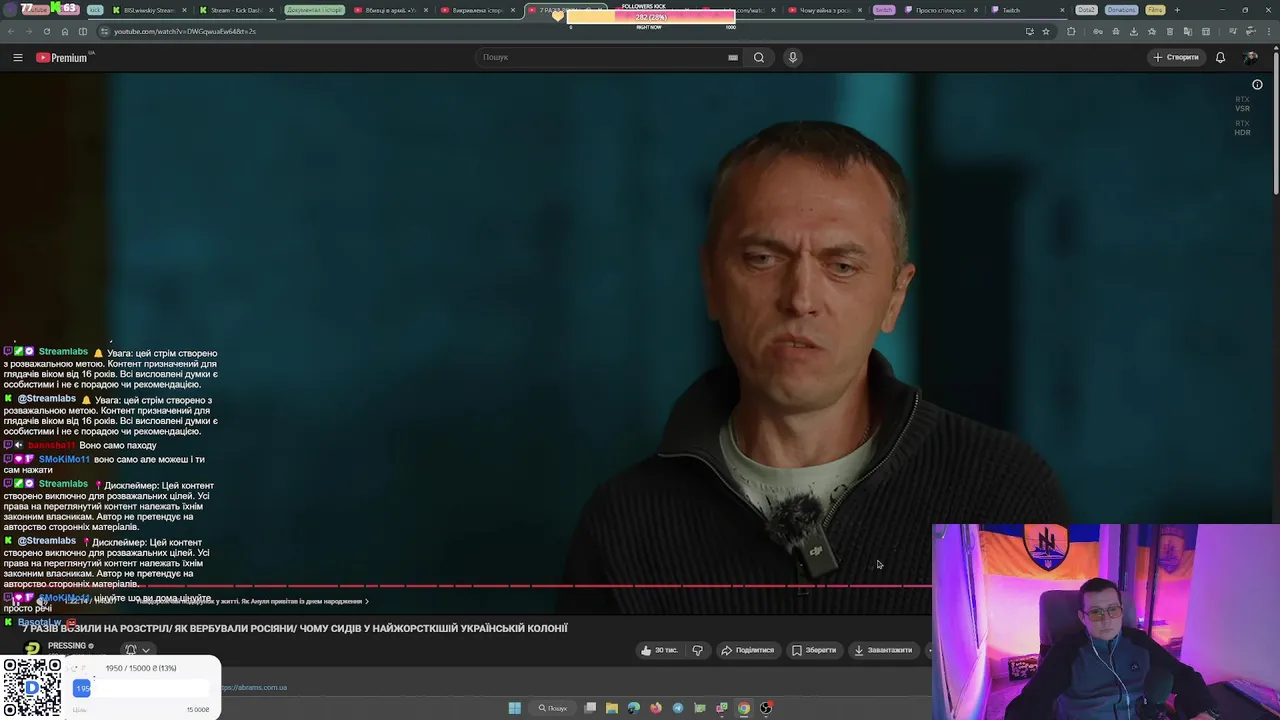
Task: Click Завантажити download button
Action: (882, 650)
